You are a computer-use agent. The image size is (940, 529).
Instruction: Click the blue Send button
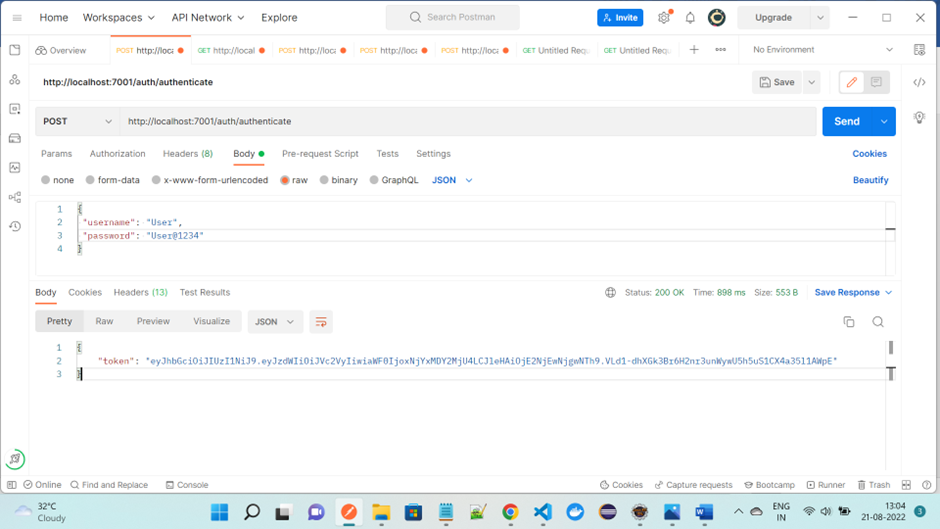point(847,121)
